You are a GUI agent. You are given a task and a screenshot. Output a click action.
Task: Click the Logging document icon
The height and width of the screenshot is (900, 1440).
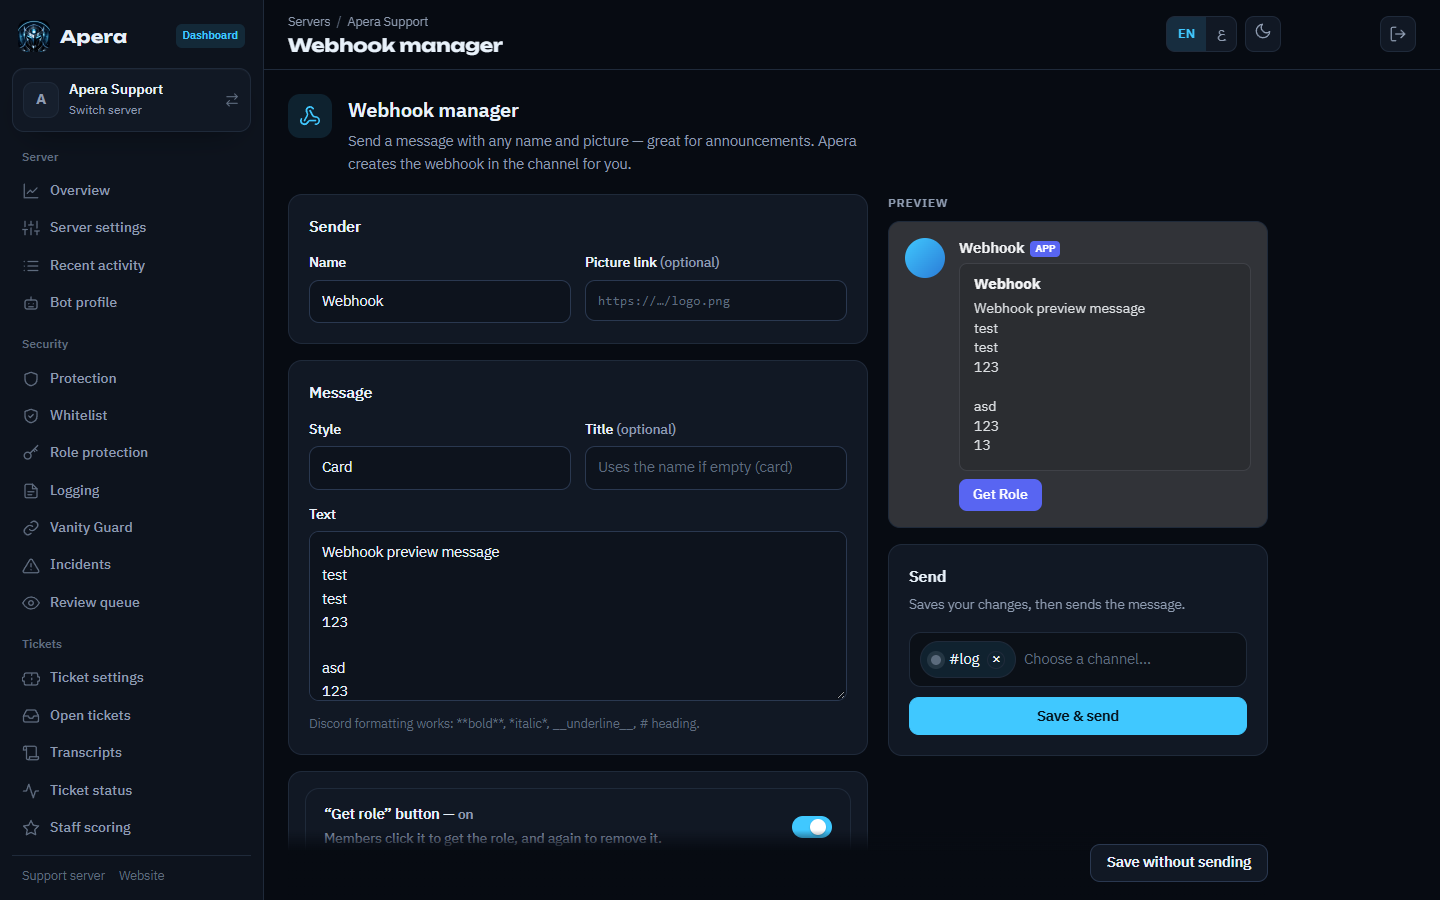coord(31,491)
